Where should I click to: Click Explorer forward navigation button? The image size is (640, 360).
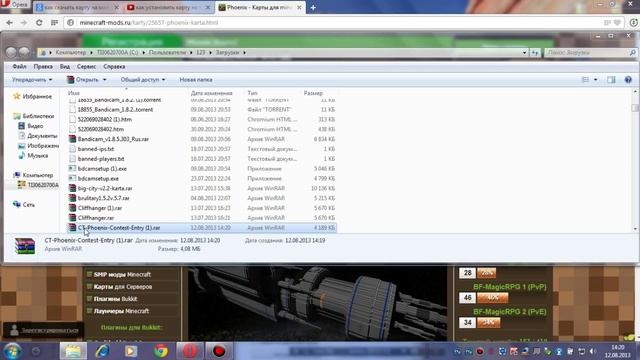click(x=24, y=52)
